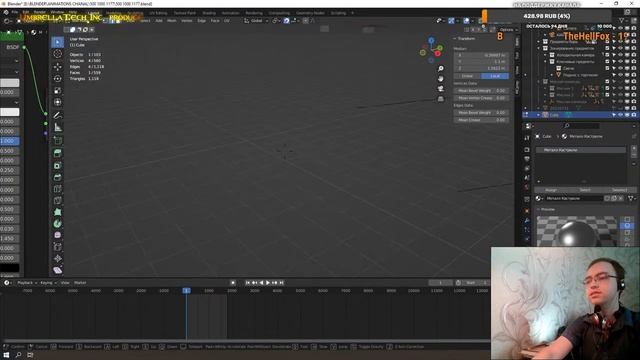Select the Knife tool
The image size is (640, 360).
58,201
